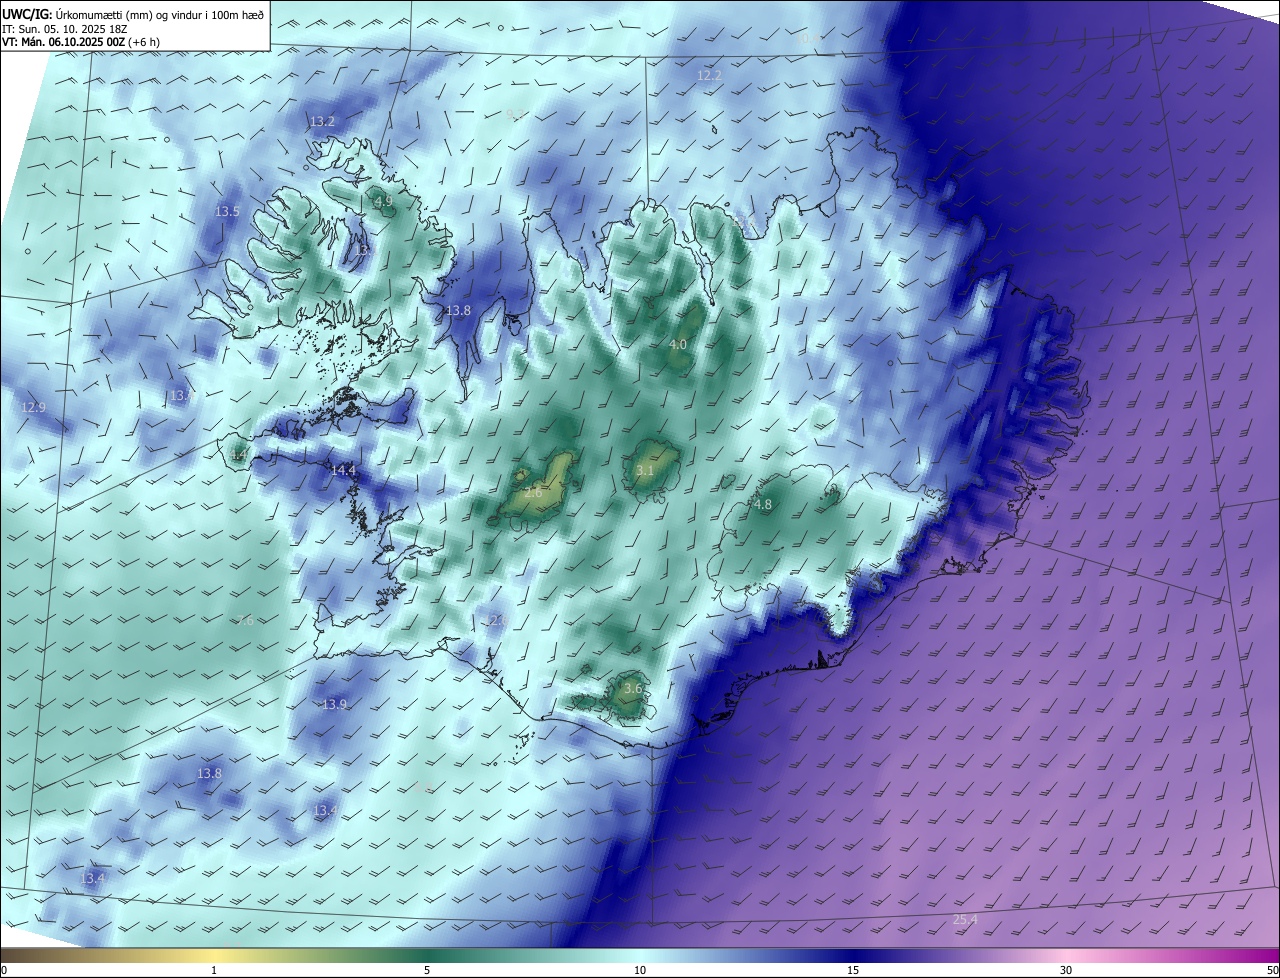Click the initial time line "IT: Sun. 05. 10. 2025 18Z"
This screenshot has width=1280, height=978.
[x=64, y=28]
